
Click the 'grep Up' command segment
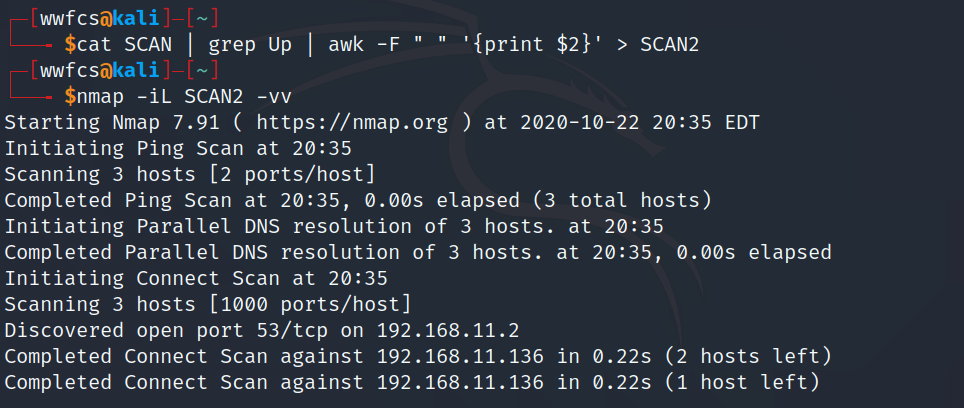250,45
